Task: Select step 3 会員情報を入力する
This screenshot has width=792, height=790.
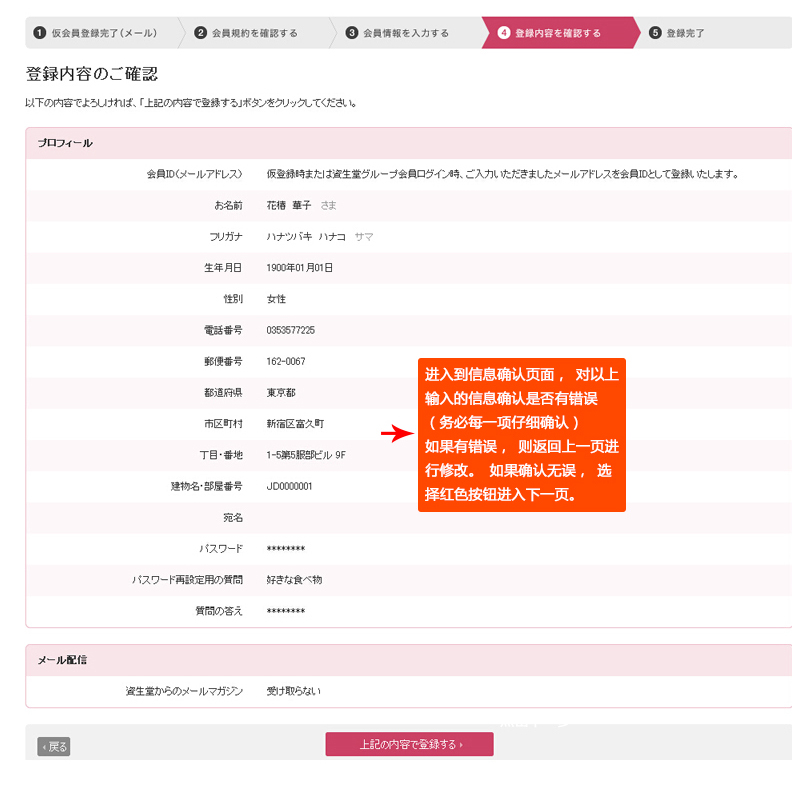Action: pyautogui.click(x=405, y=33)
